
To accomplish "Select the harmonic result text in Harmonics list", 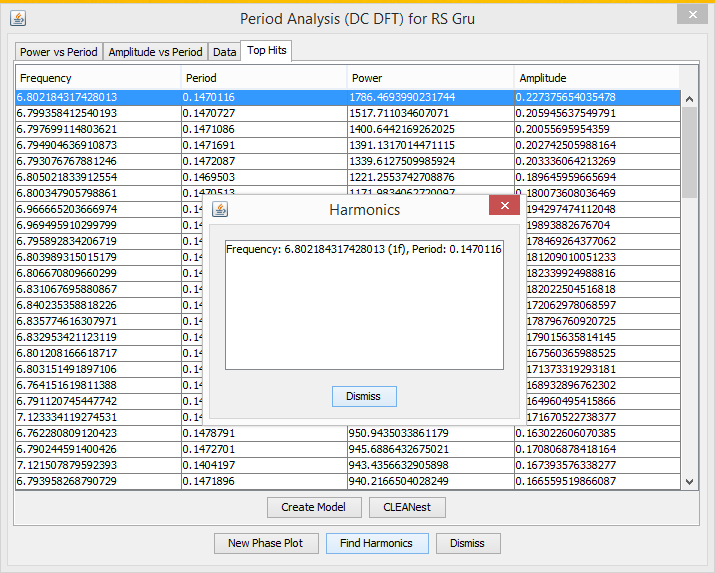I will tap(363, 248).
